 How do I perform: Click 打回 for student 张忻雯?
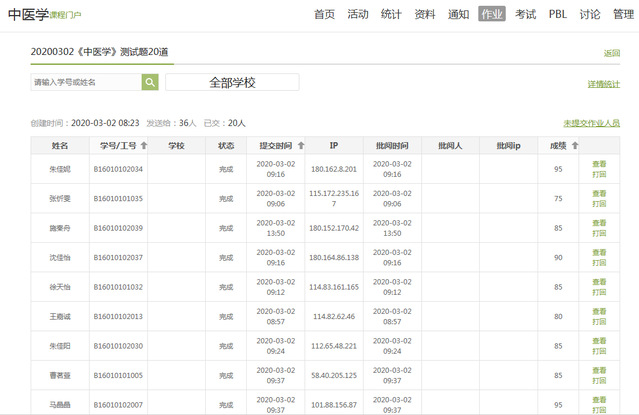[599, 203]
